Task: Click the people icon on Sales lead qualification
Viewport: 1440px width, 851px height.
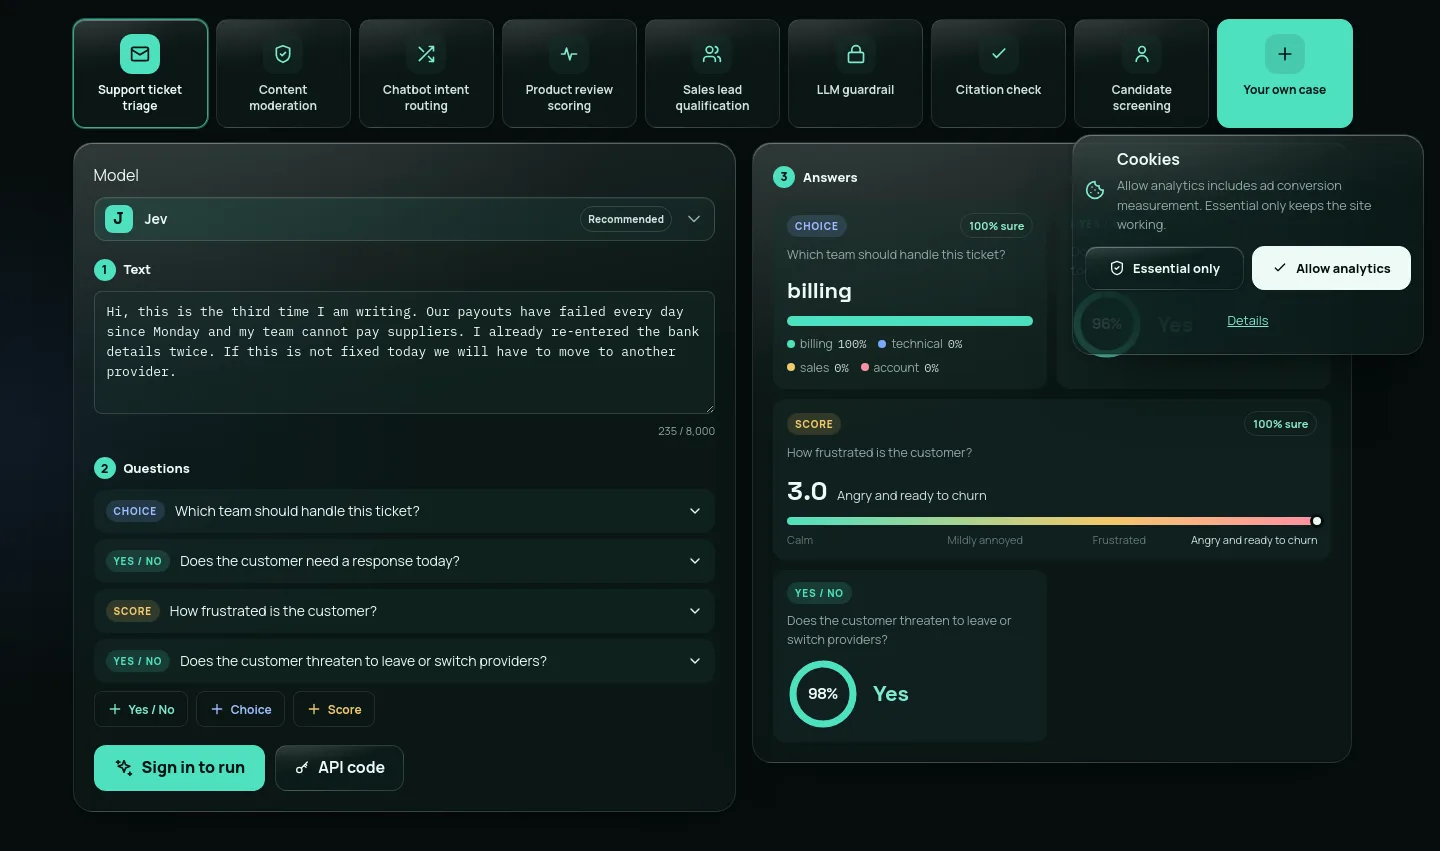Action: [x=712, y=54]
